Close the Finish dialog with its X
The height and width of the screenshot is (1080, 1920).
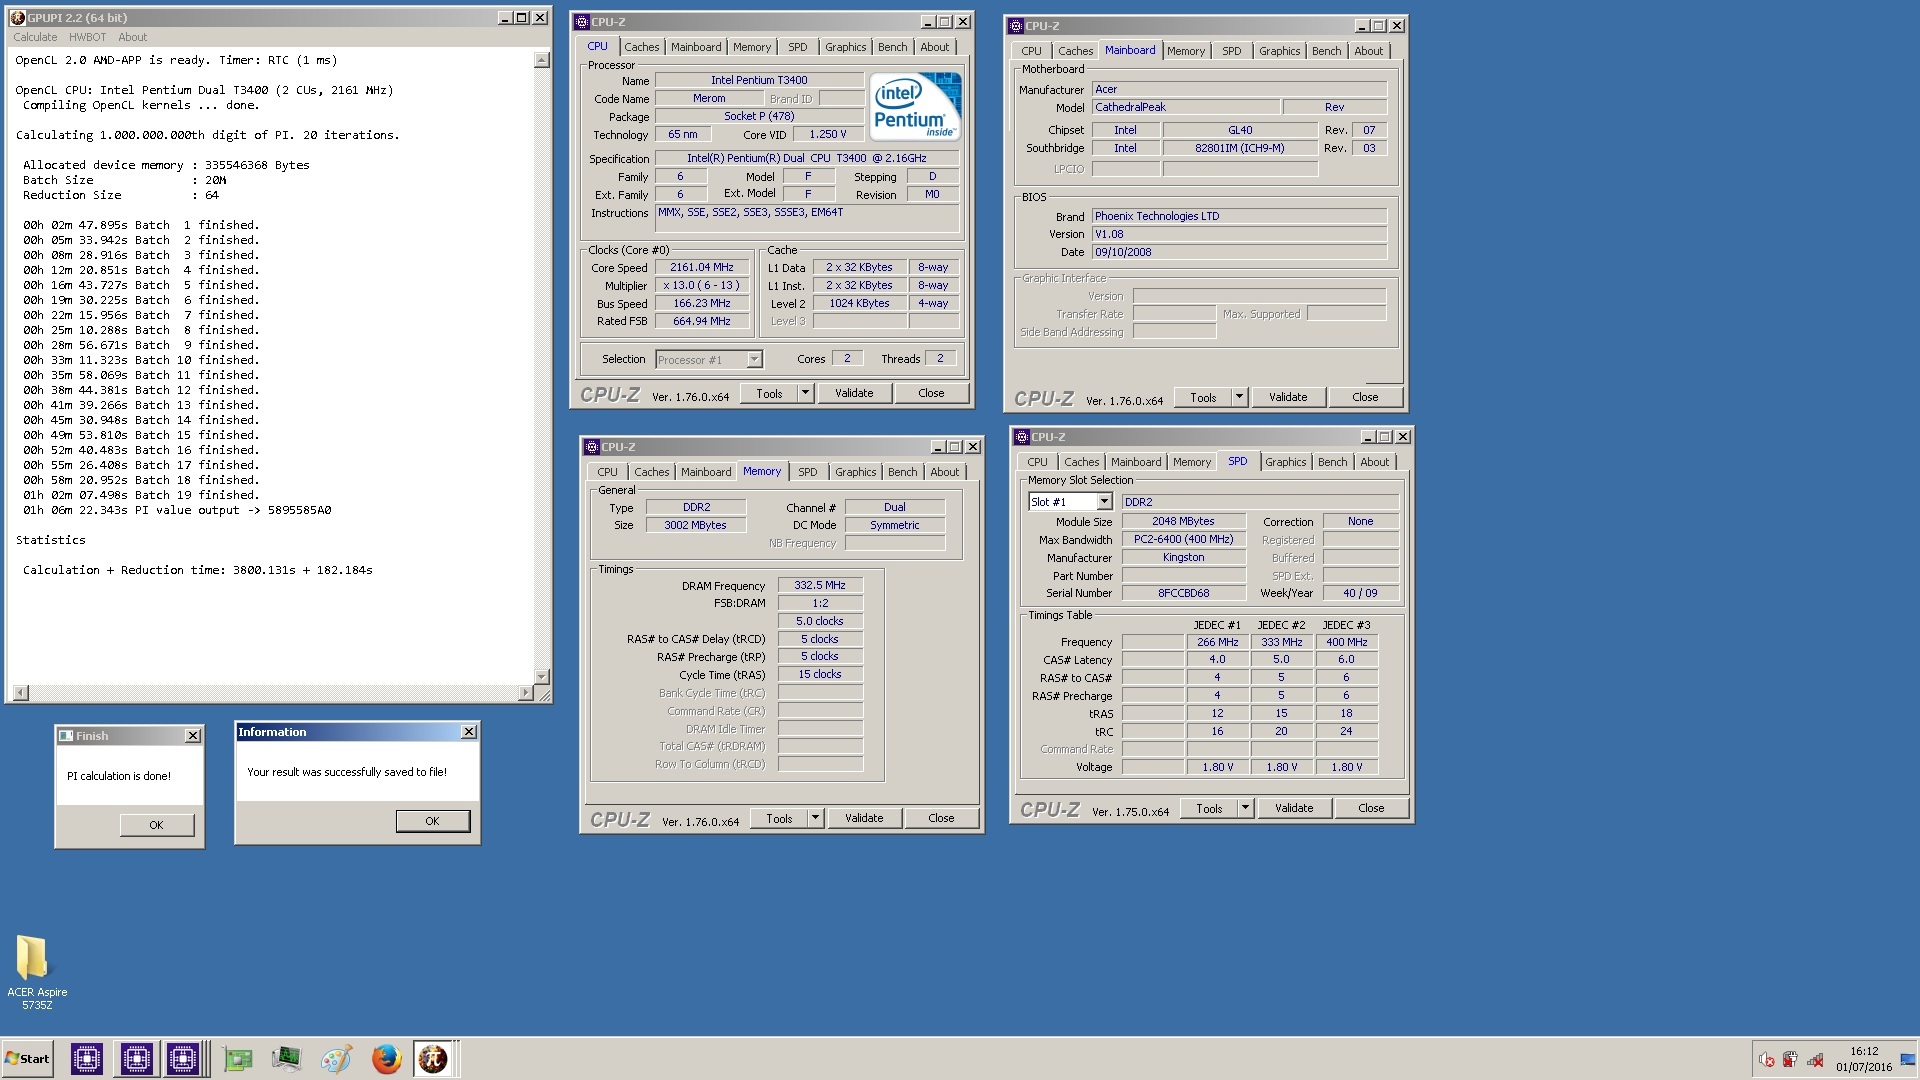click(193, 736)
